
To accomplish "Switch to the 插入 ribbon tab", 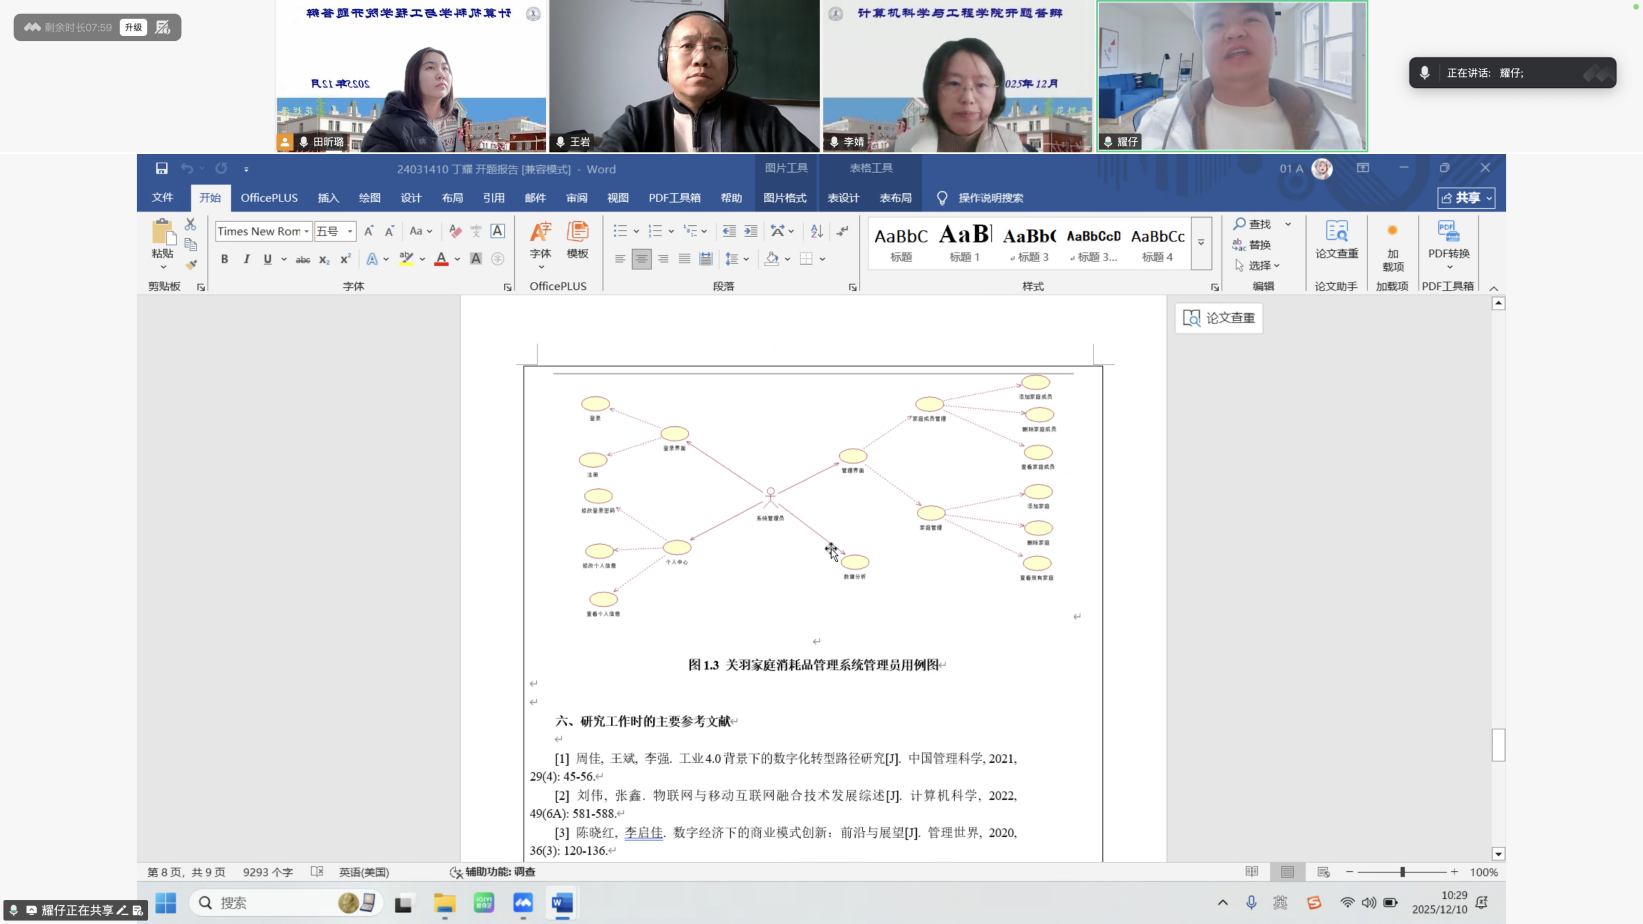I will click(x=328, y=198).
